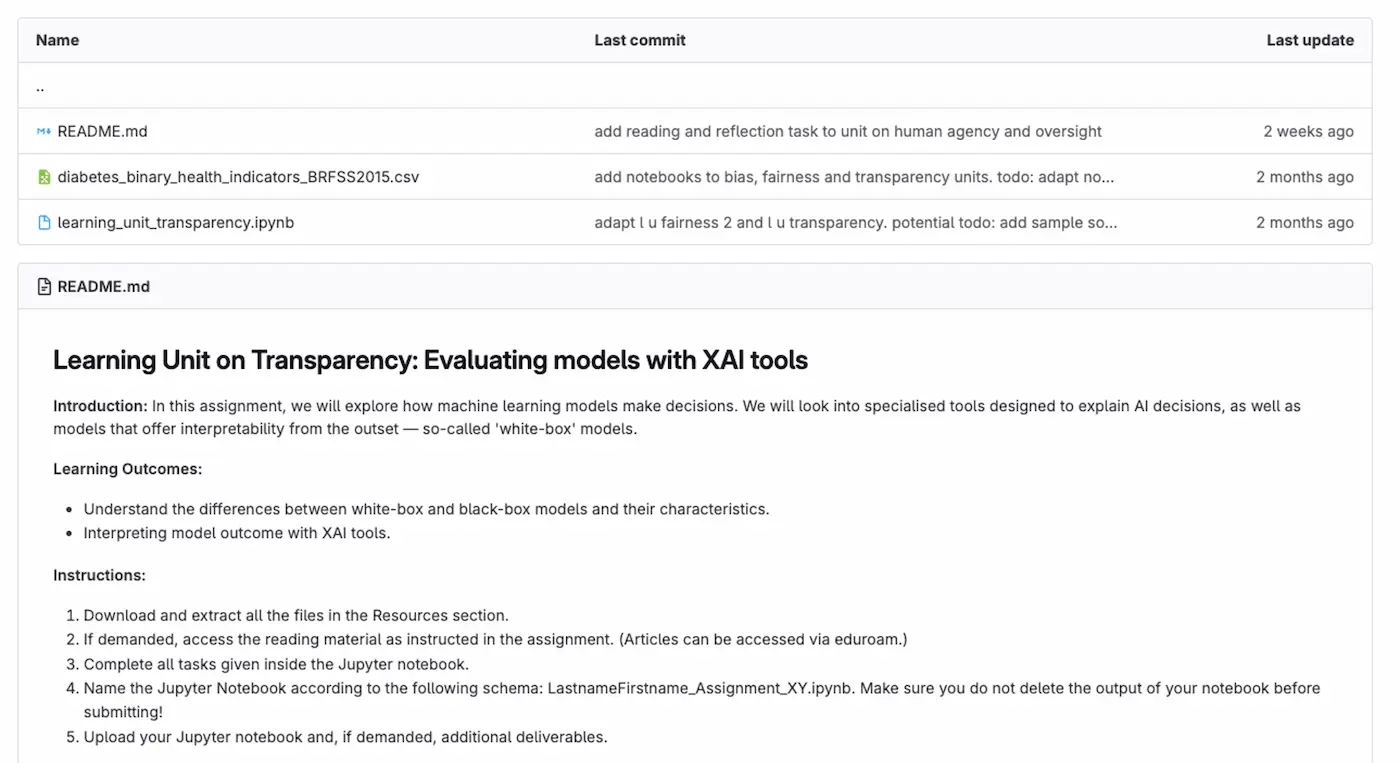Click the green CSV file icon

pyautogui.click(x=43, y=176)
